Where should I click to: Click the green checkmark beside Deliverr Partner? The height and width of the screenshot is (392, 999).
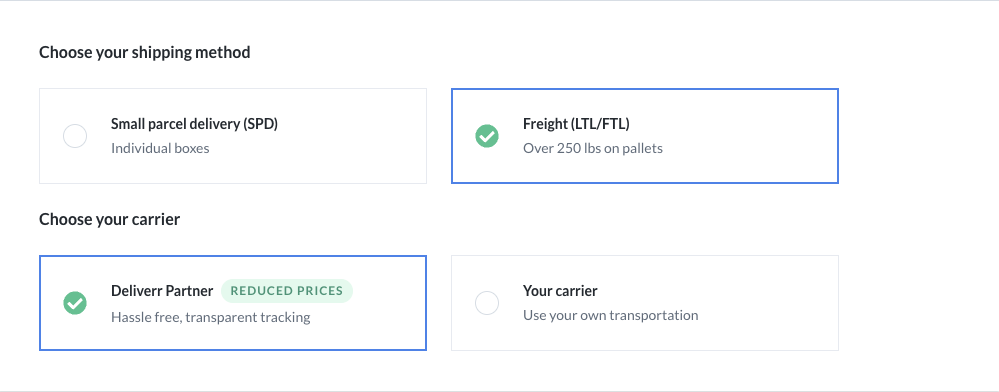click(75, 303)
